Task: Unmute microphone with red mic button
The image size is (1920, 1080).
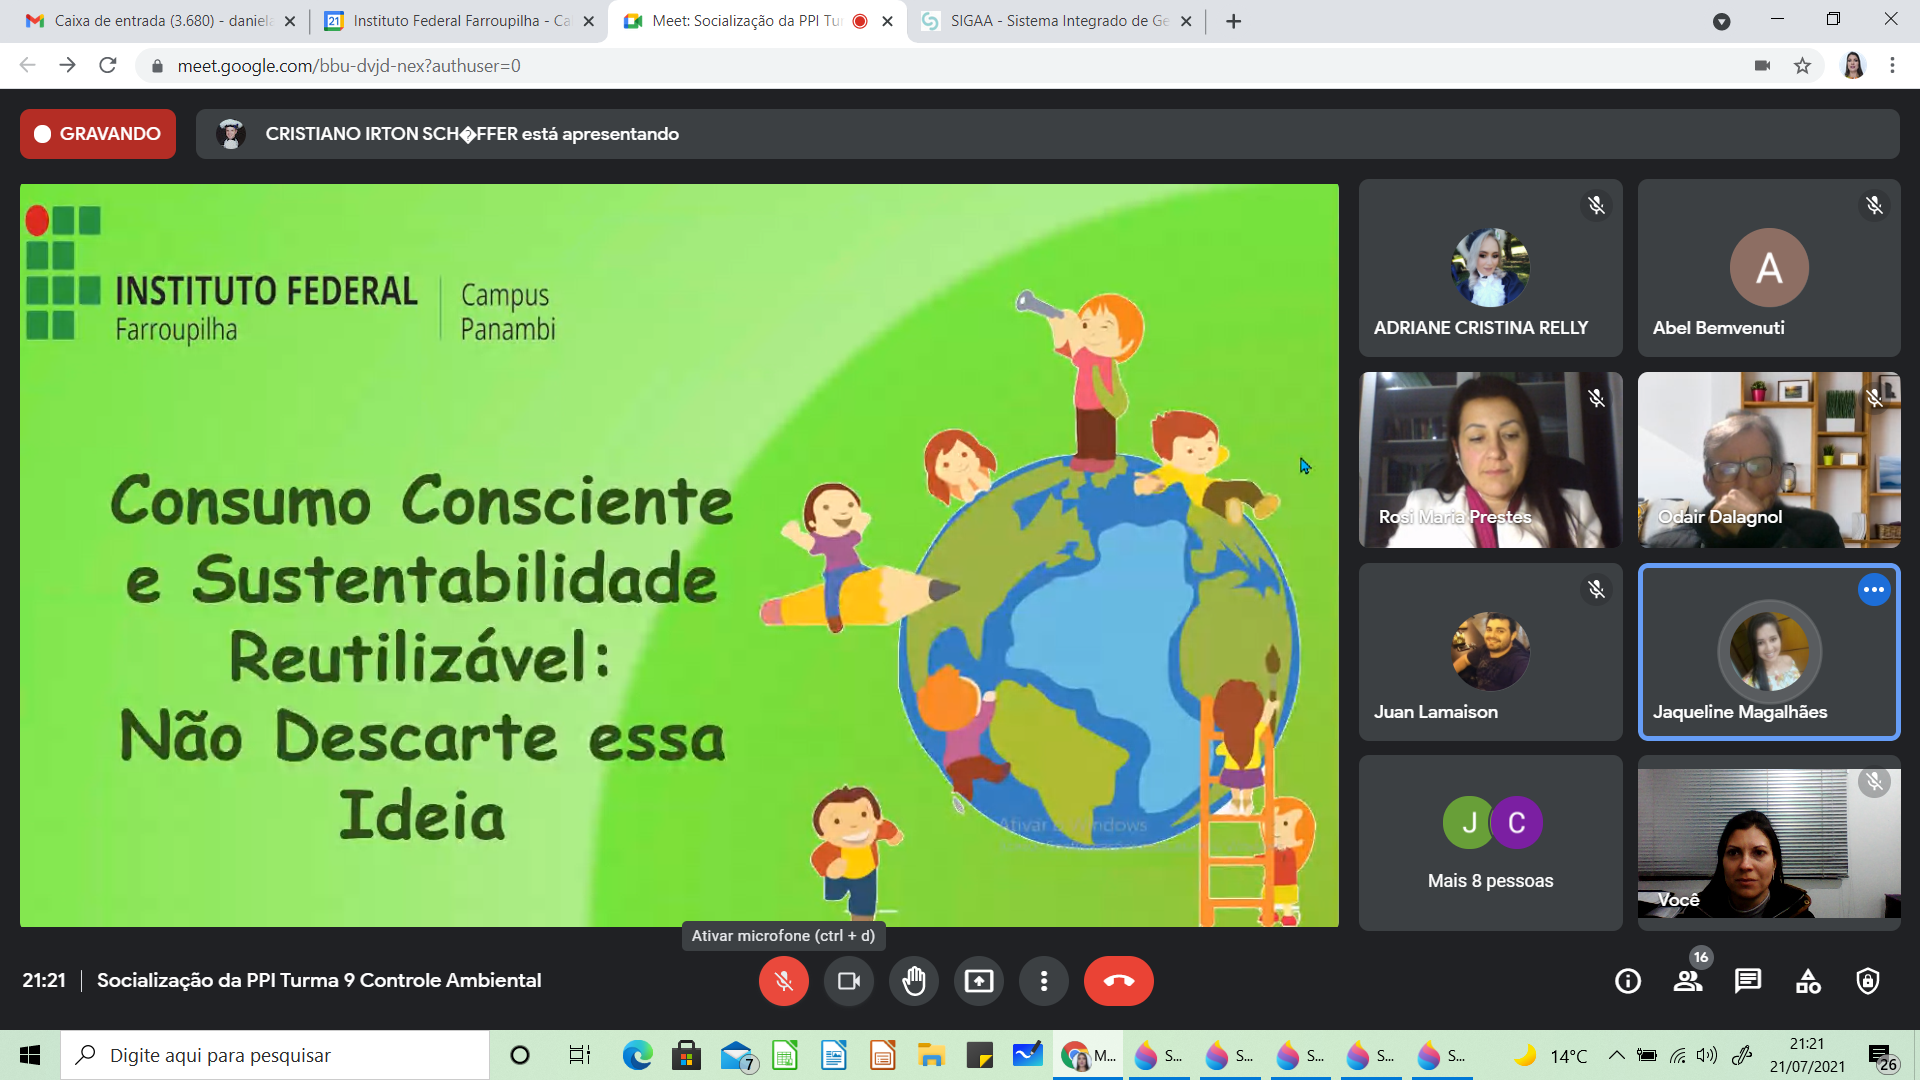Action: tap(783, 981)
